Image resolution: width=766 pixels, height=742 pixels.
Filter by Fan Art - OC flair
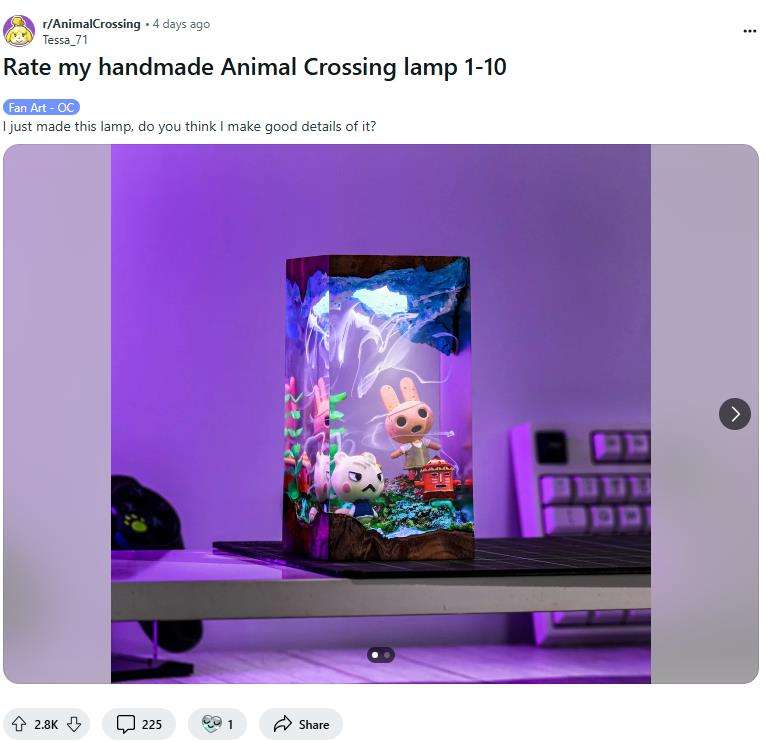coord(41,107)
